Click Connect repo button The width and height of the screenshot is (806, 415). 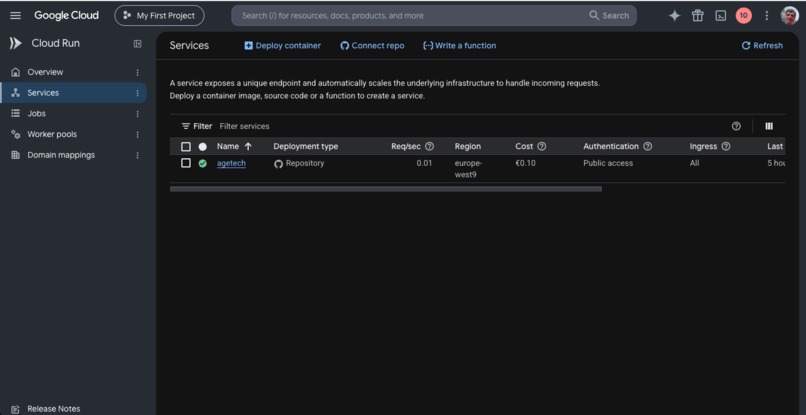pyautogui.click(x=372, y=45)
